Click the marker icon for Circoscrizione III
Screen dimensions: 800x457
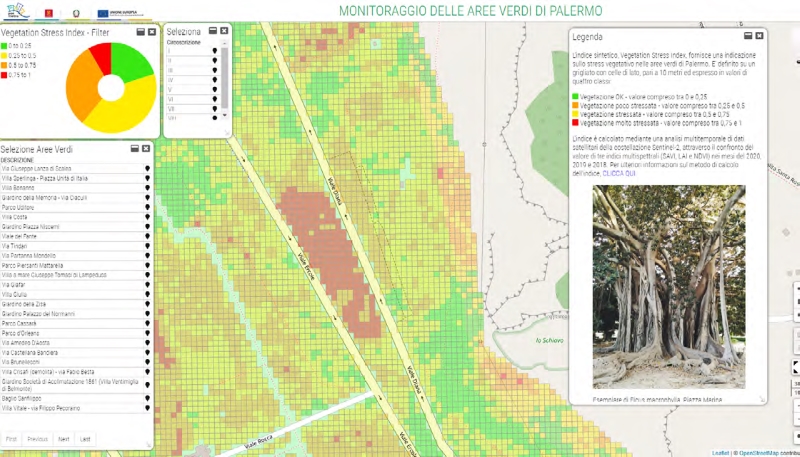tap(215, 70)
